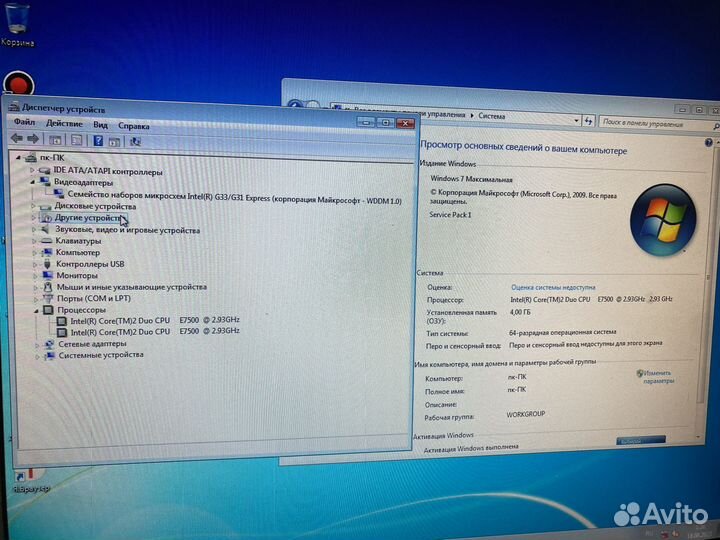Screen dimensions: 720x540
Task: Click the Системные устройства icon
Action: [x=50, y=355]
